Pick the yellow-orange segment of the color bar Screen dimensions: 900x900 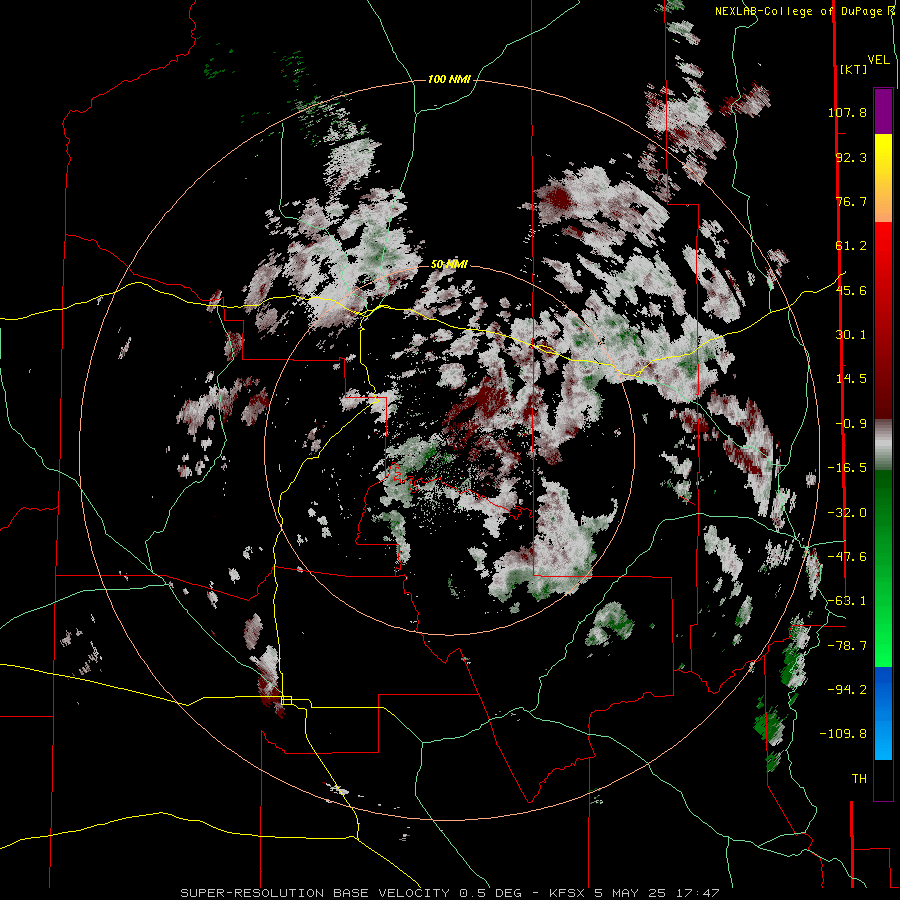(x=883, y=178)
